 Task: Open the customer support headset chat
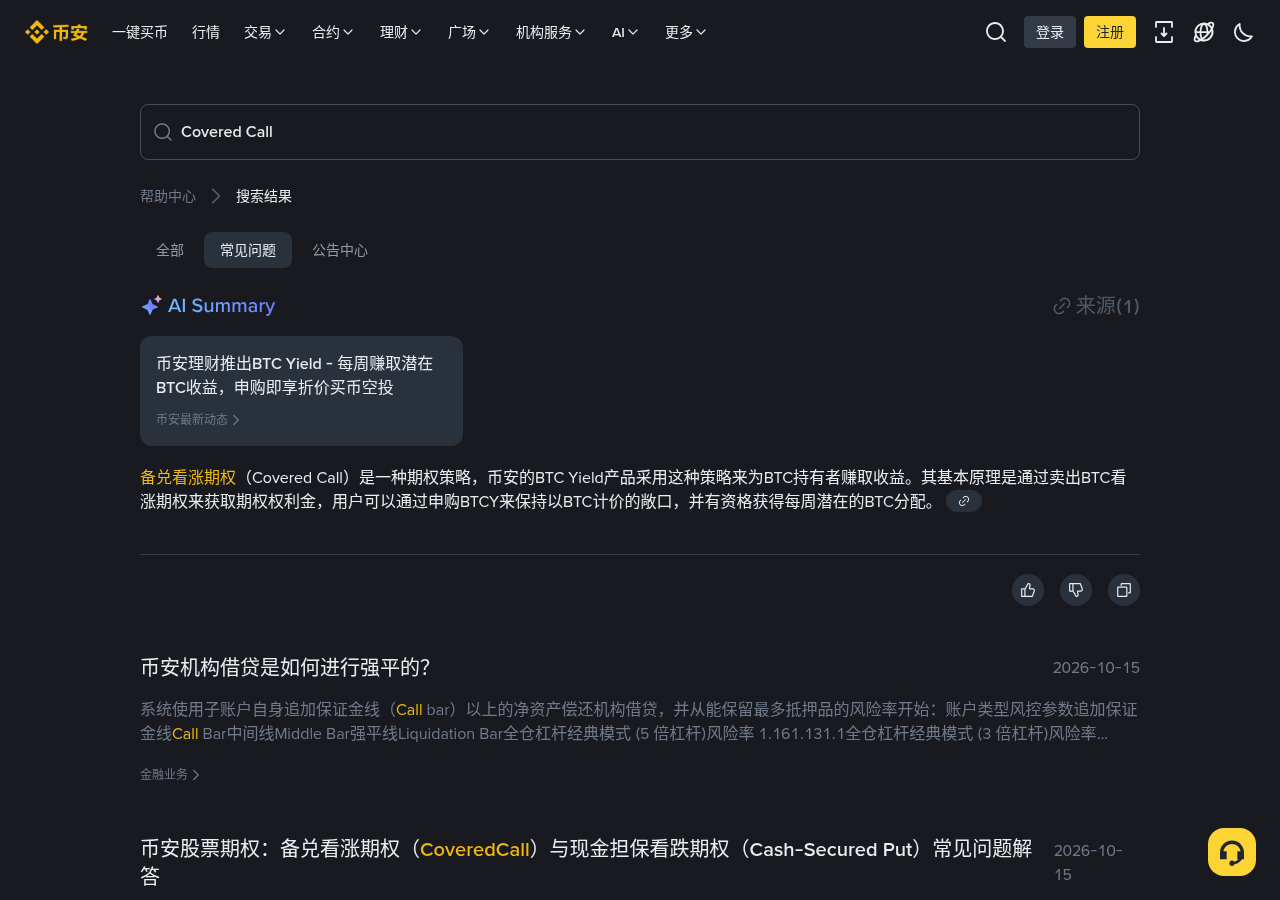click(1232, 852)
